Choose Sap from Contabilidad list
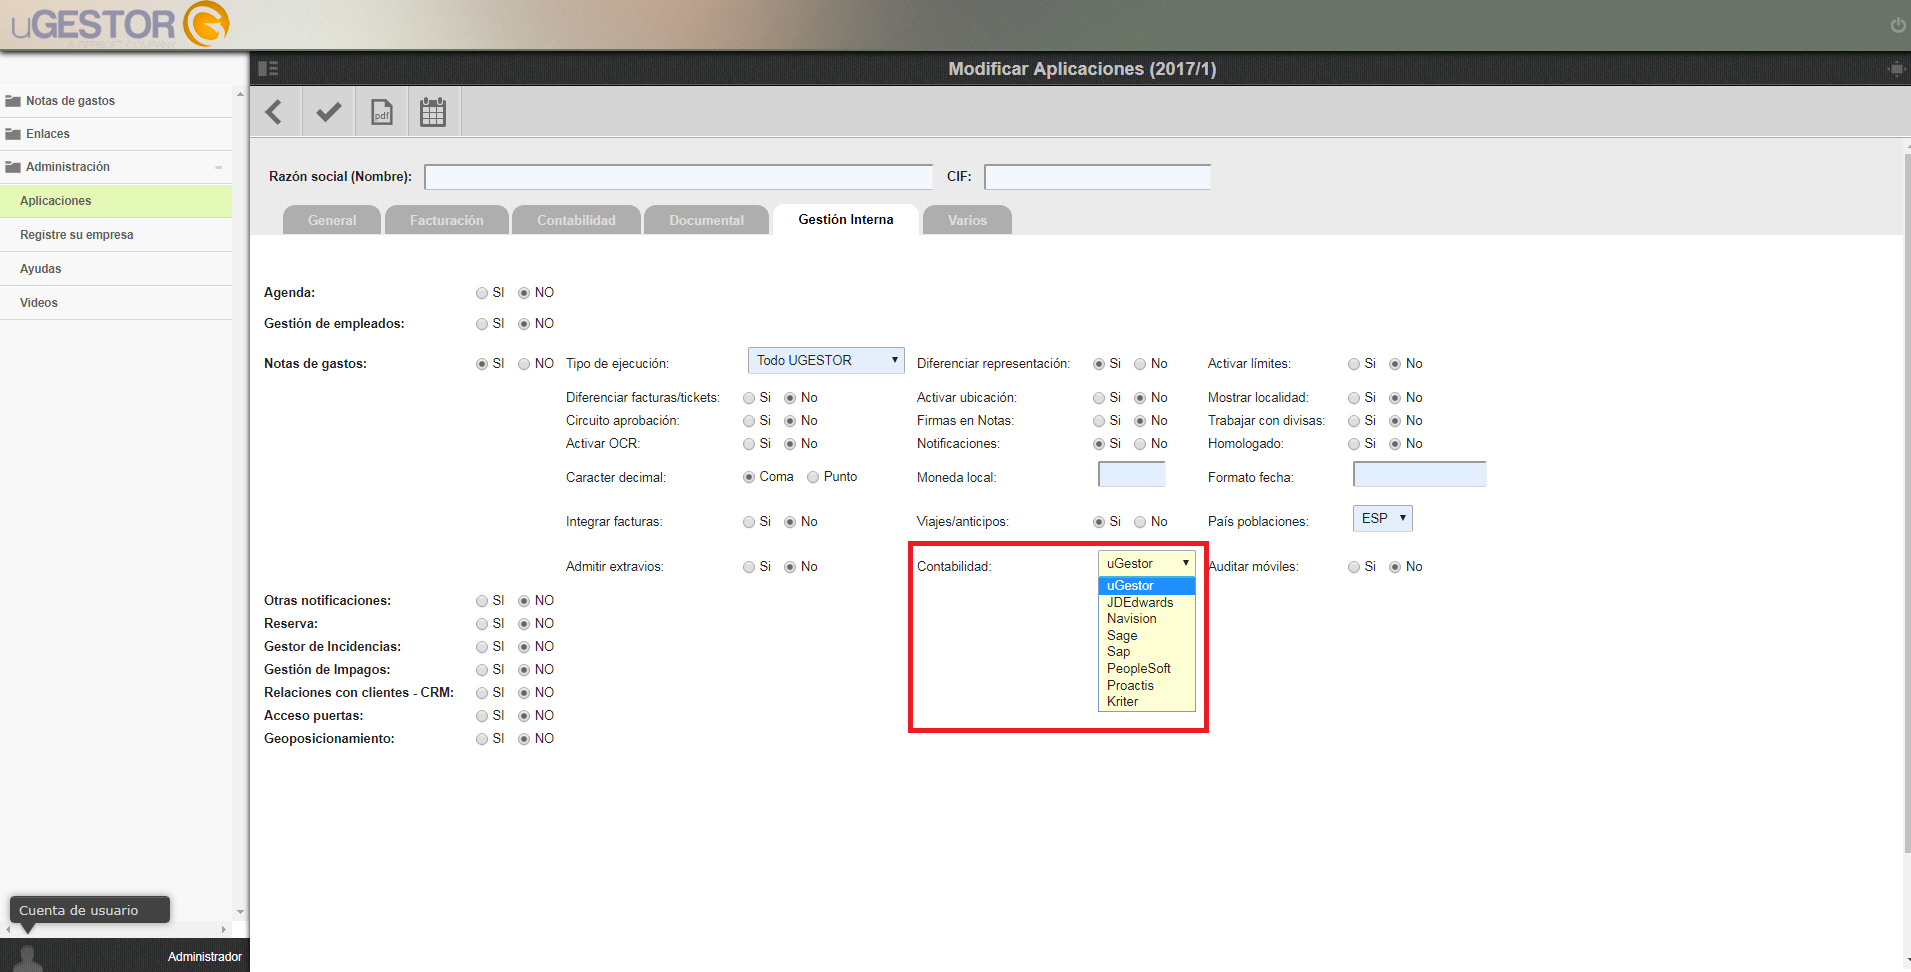This screenshot has width=1911, height=972. pyautogui.click(x=1147, y=652)
